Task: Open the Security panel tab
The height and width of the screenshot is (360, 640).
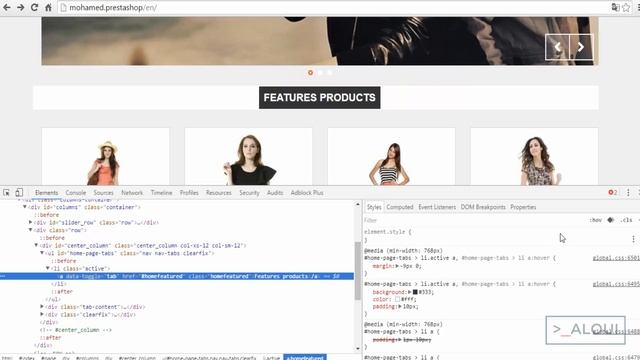Action: click(x=249, y=193)
